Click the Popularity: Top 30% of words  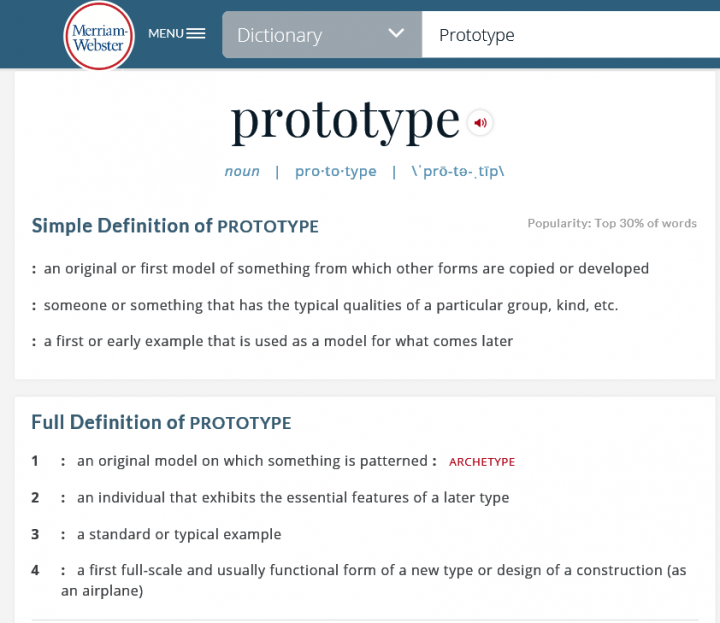[612, 224]
